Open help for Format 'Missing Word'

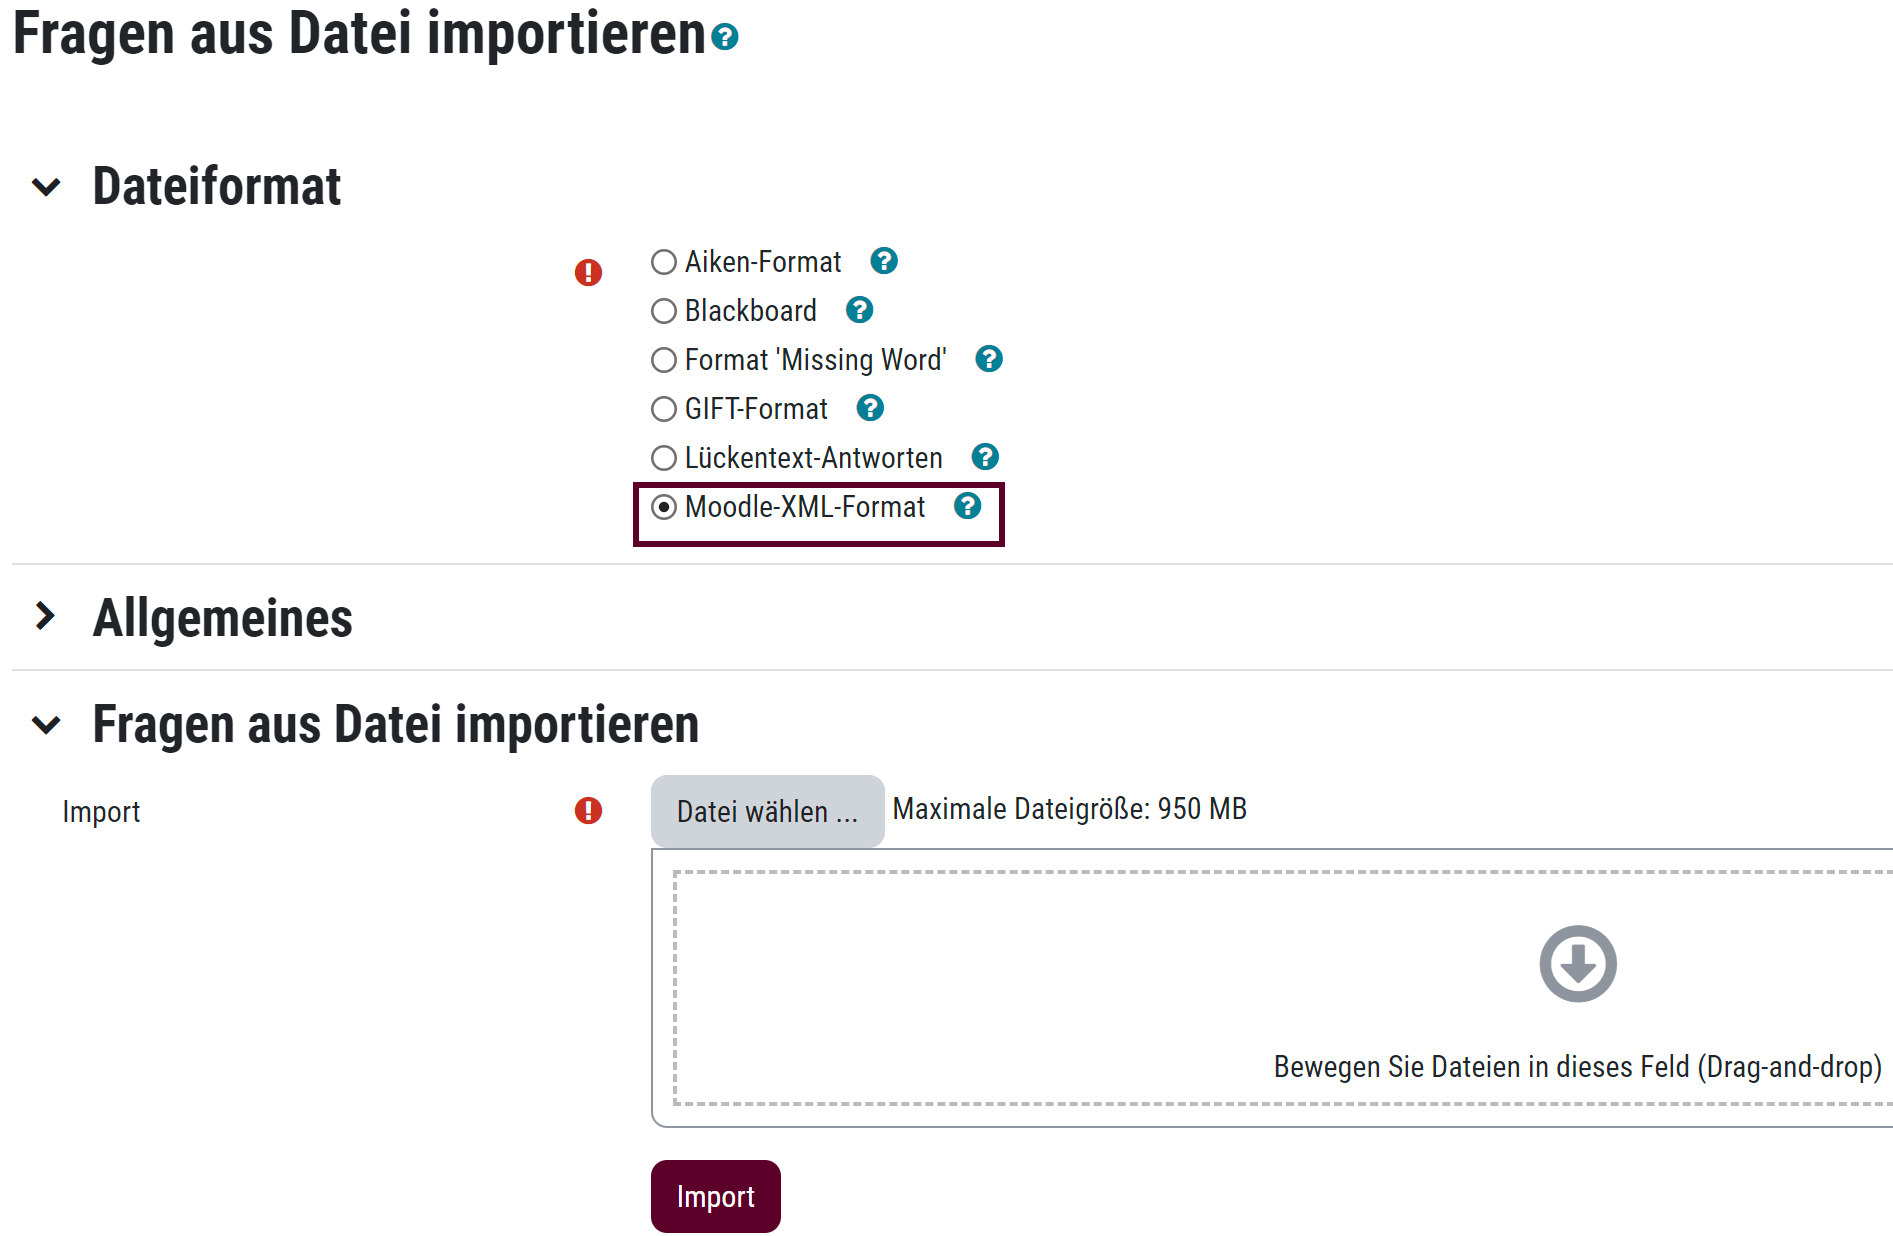click(989, 359)
